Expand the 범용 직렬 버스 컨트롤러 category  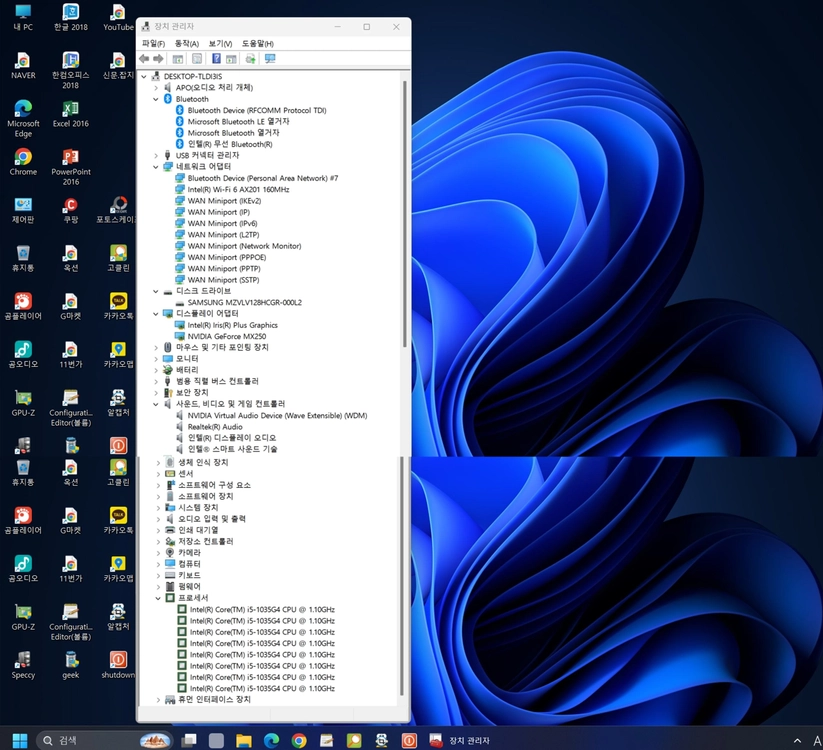[156, 382]
